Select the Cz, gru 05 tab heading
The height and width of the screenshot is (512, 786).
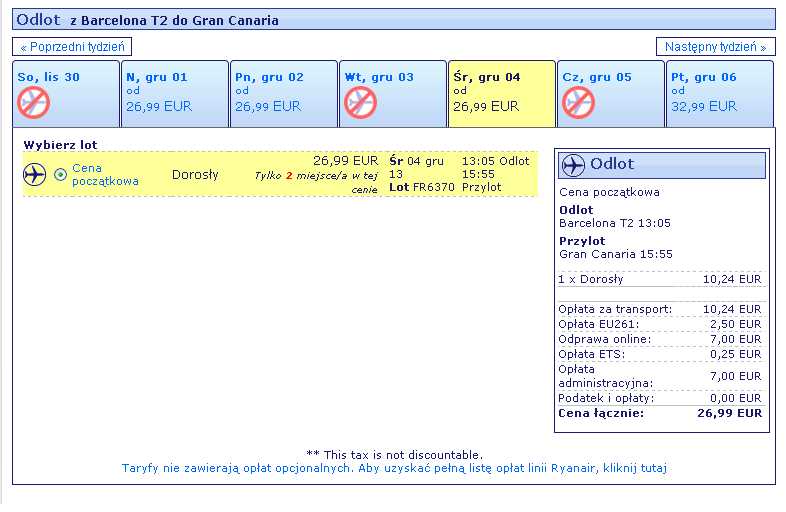(x=597, y=77)
